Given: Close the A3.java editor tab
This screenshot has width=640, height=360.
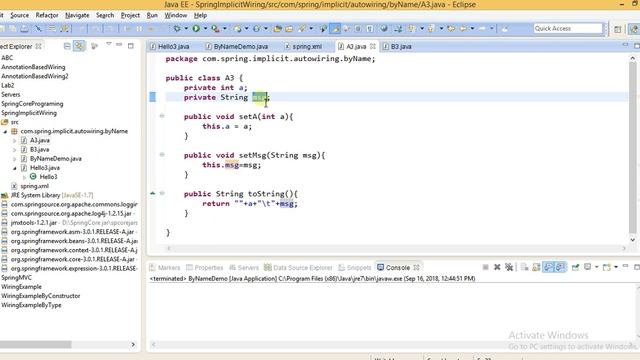Looking at the screenshot, I should [x=373, y=46].
